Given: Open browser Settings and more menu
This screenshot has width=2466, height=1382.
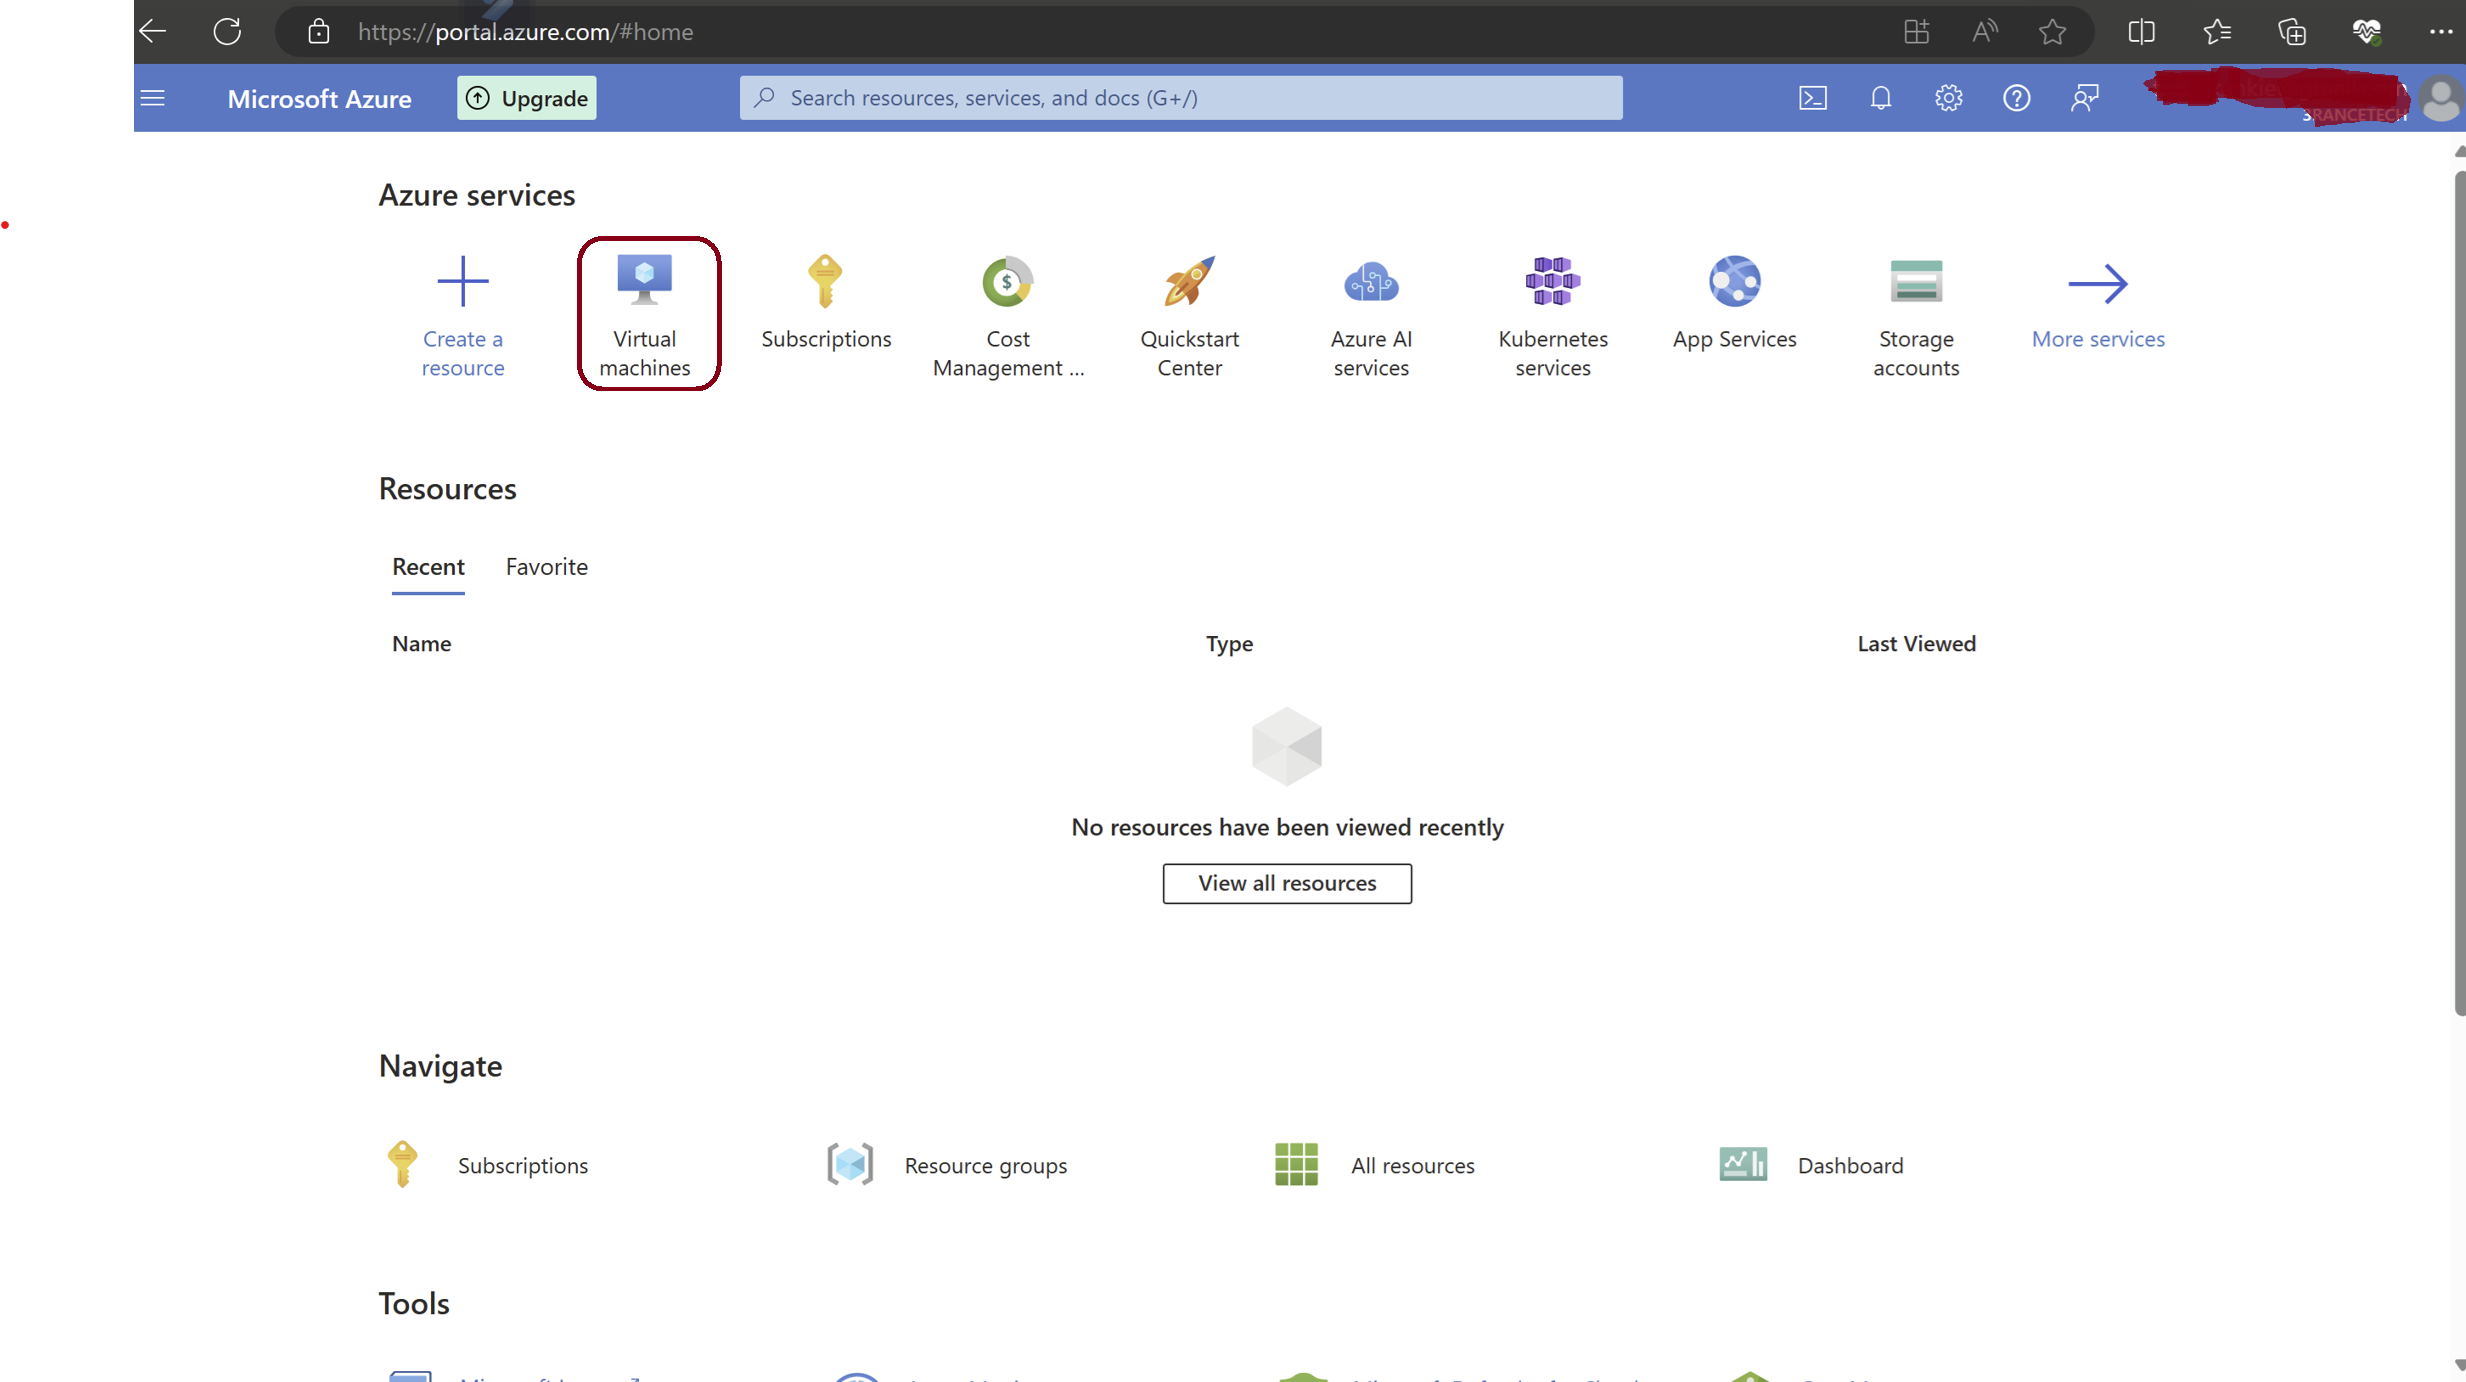Looking at the screenshot, I should (2440, 32).
